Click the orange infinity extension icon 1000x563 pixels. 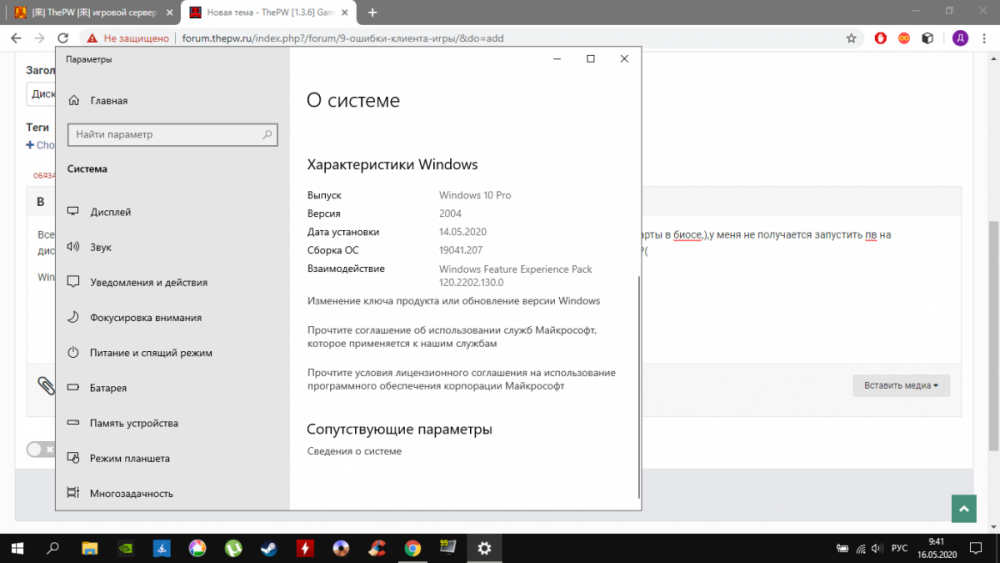[904, 38]
